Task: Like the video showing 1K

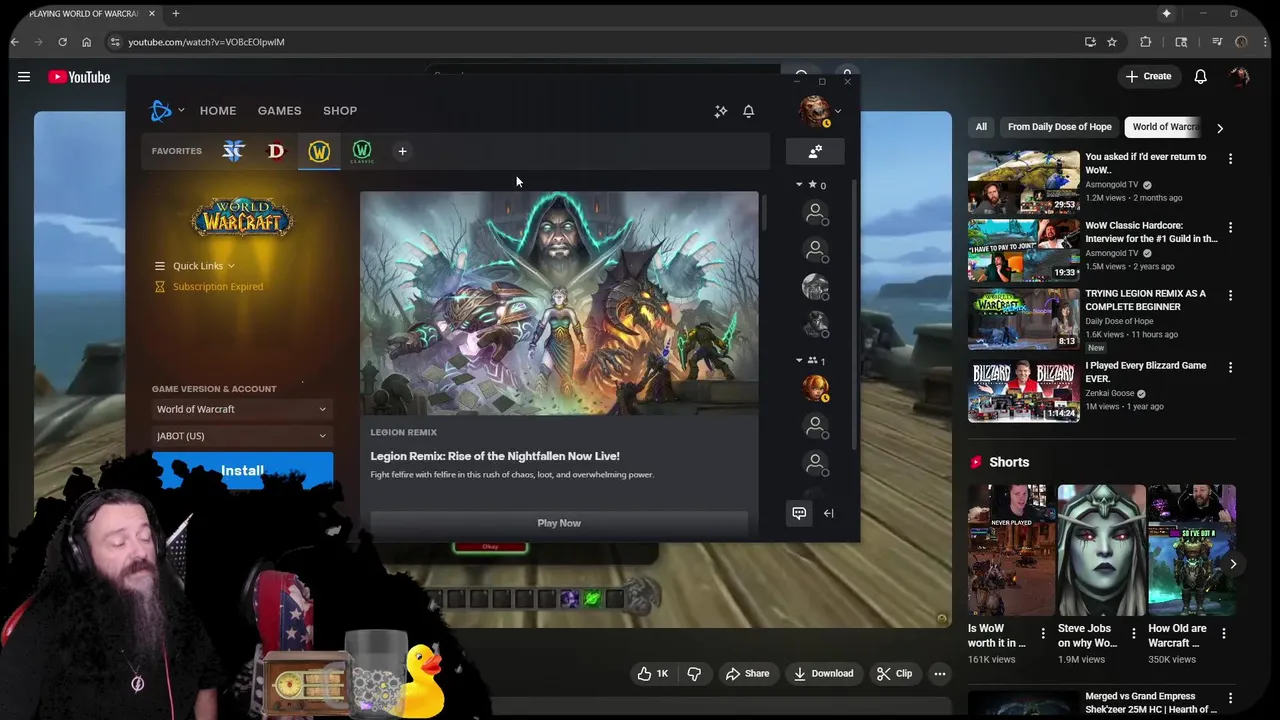Action: (653, 674)
